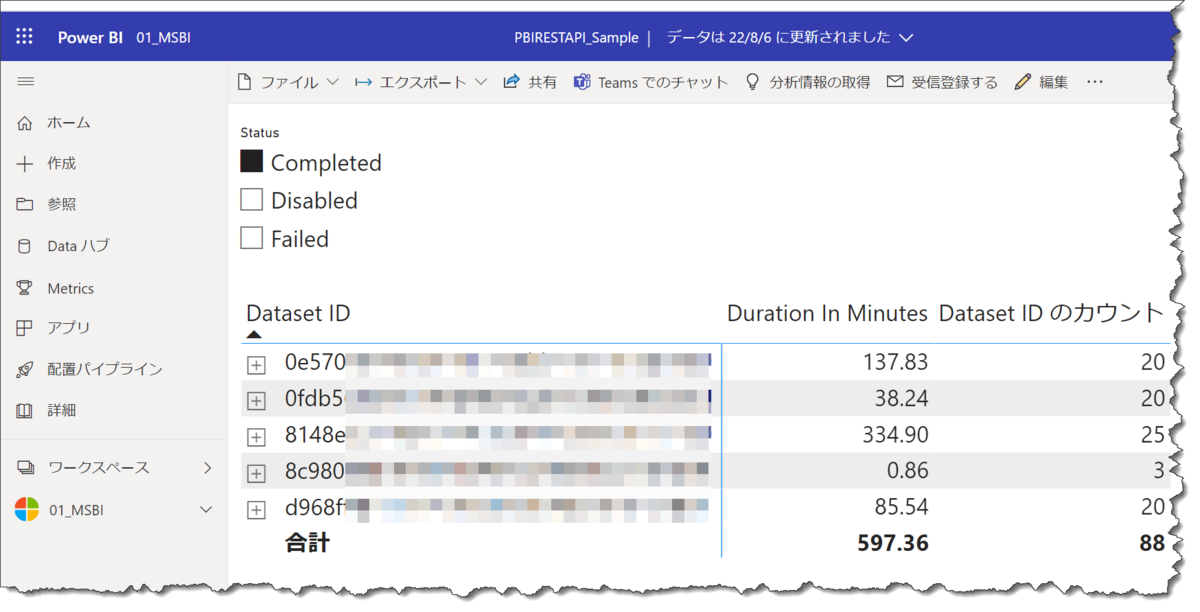Screen dimensions: 1200x612
Task: Click the count cell showing 3
Action: 1158,470
